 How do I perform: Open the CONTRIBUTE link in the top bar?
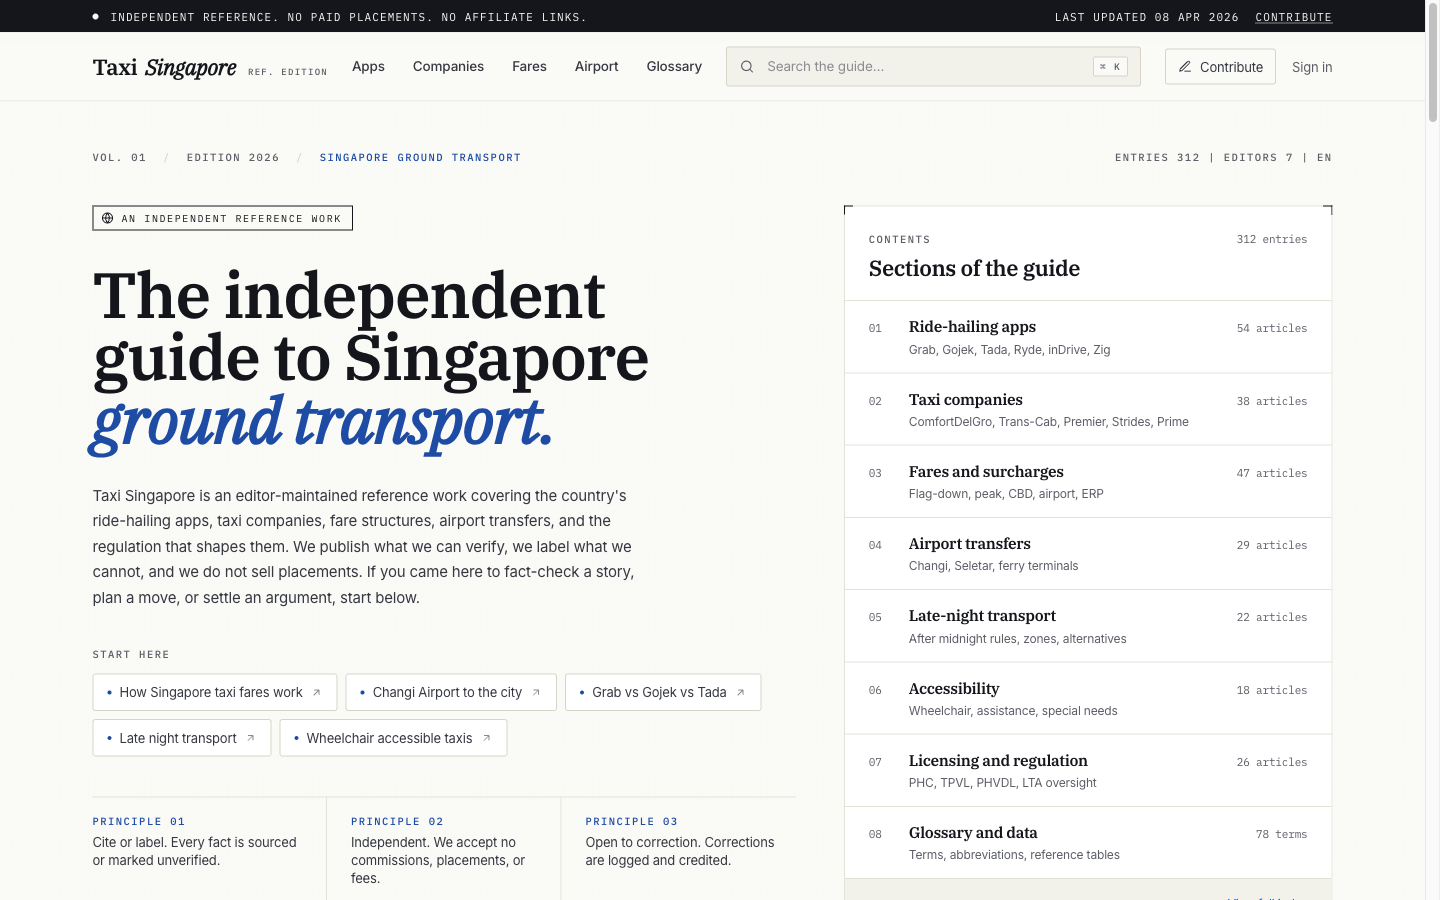[1293, 17]
